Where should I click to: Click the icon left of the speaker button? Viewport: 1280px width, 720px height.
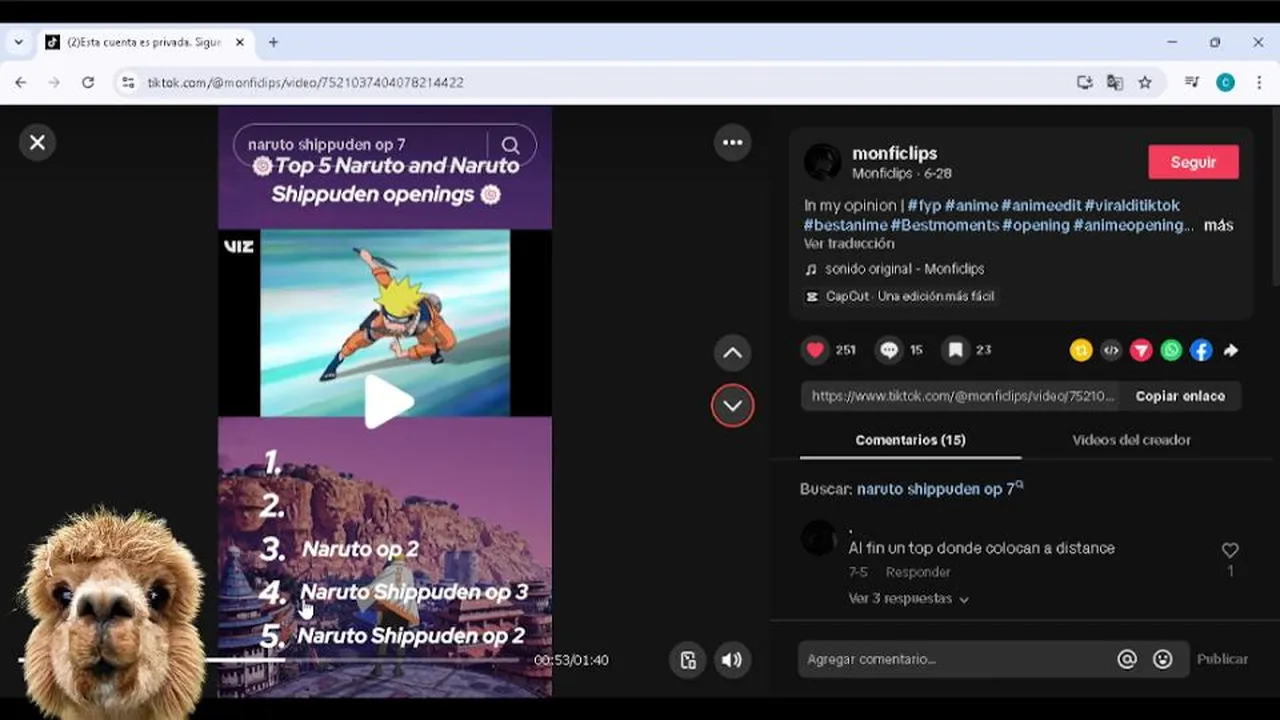[687, 660]
